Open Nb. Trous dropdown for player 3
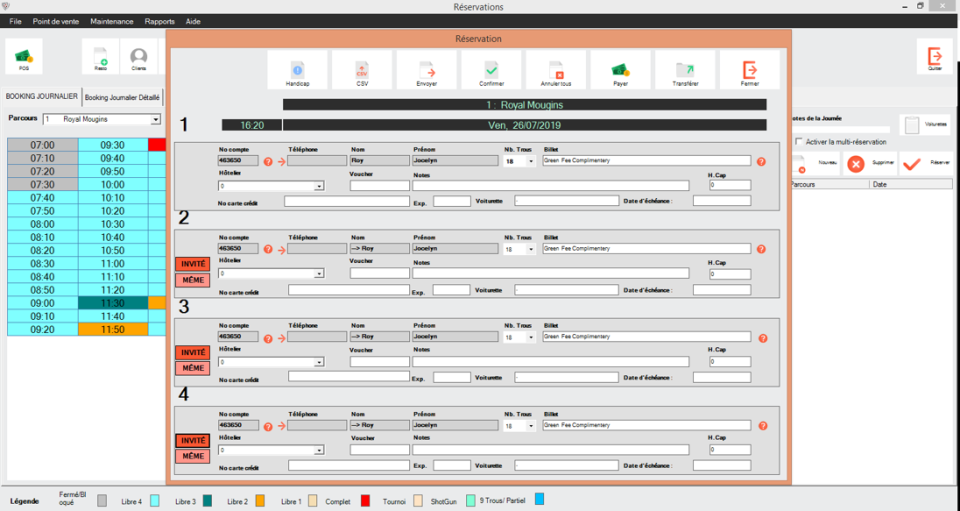 click(x=530, y=338)
